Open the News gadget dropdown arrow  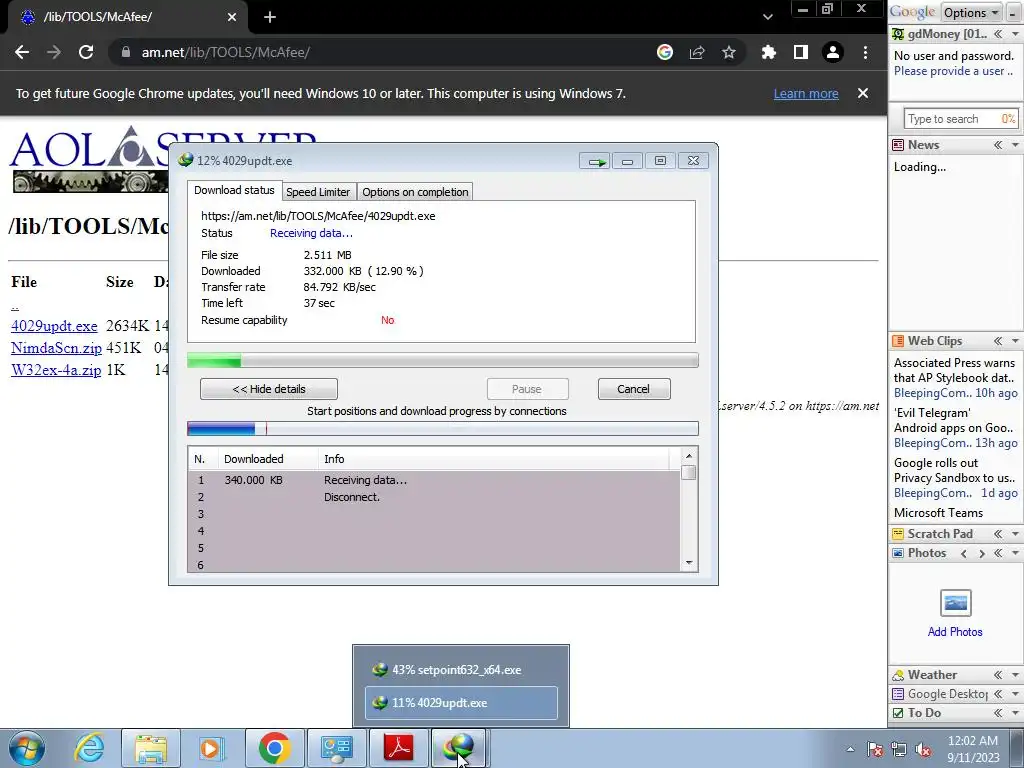pos(1016,145)
